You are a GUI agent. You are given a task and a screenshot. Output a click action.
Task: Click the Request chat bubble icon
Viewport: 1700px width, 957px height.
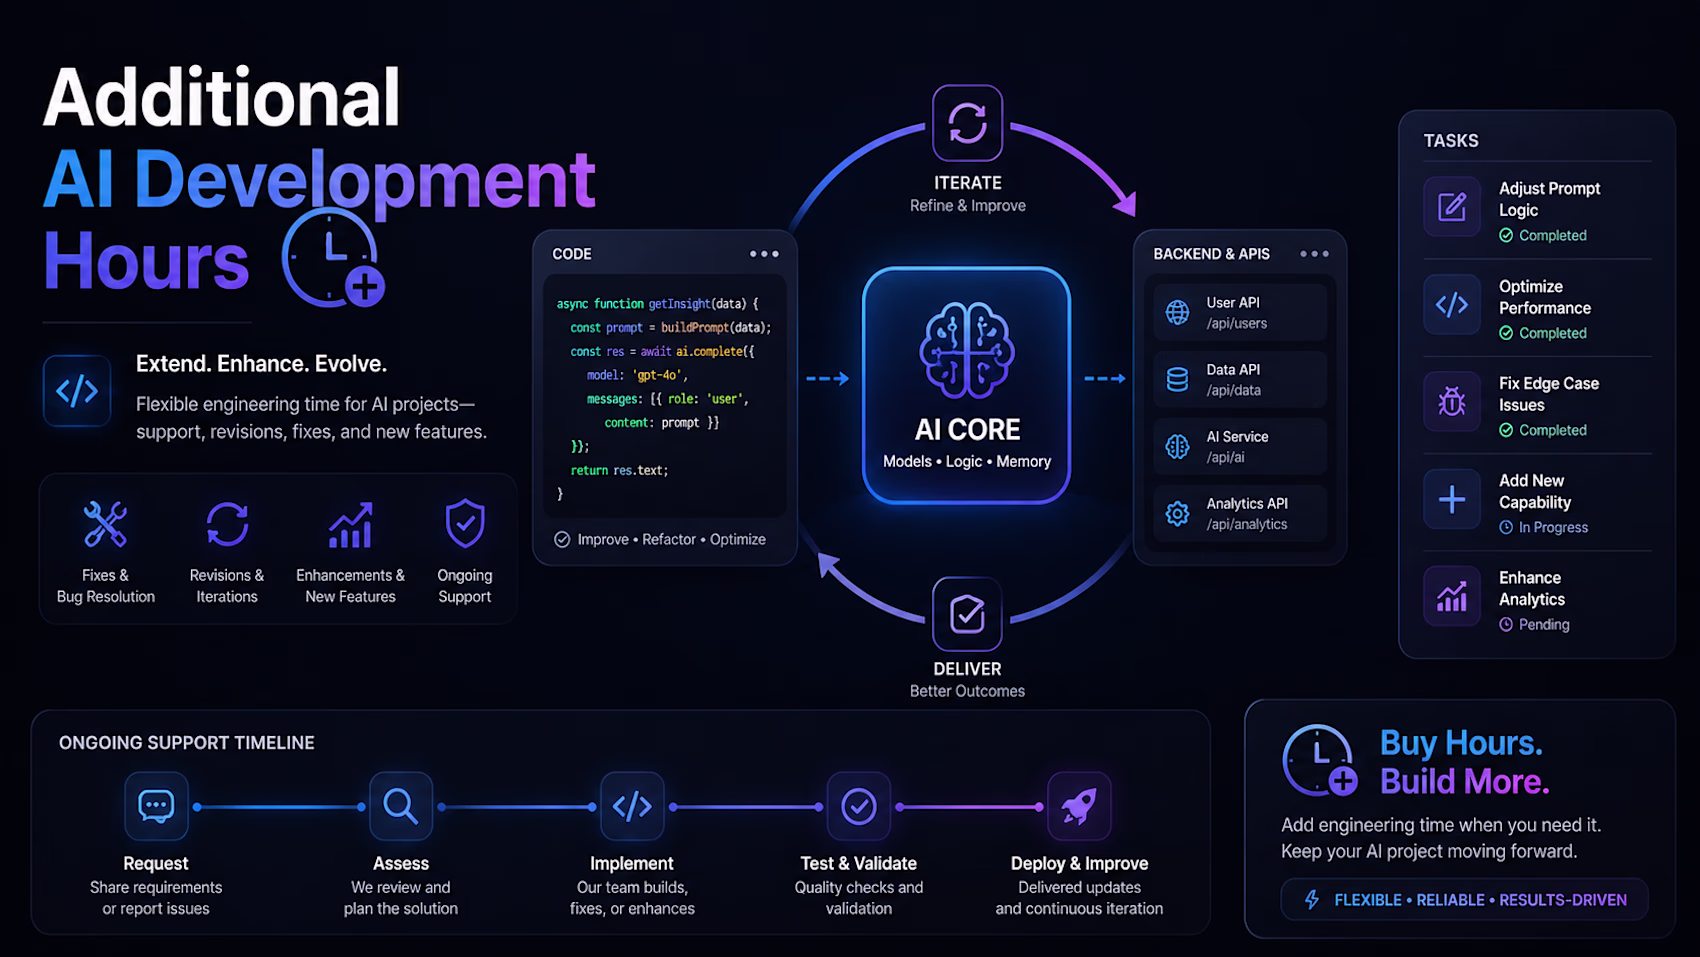coord(156,806)
